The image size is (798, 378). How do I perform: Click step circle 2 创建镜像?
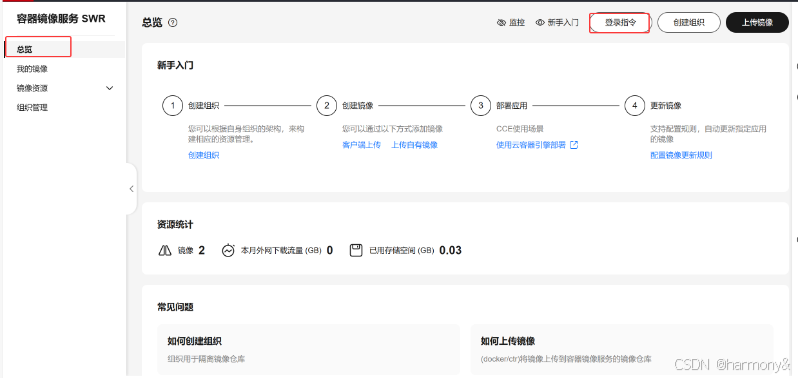[326, 106]
